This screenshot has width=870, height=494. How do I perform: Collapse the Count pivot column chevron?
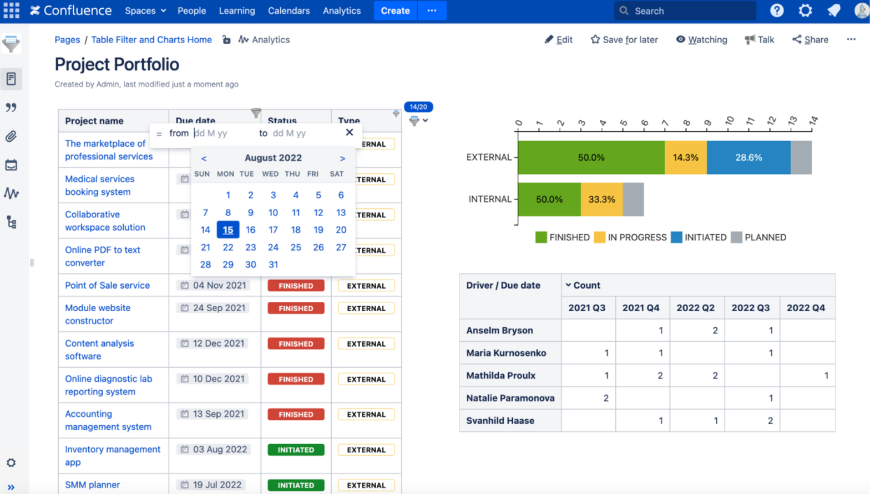point(568,285)
